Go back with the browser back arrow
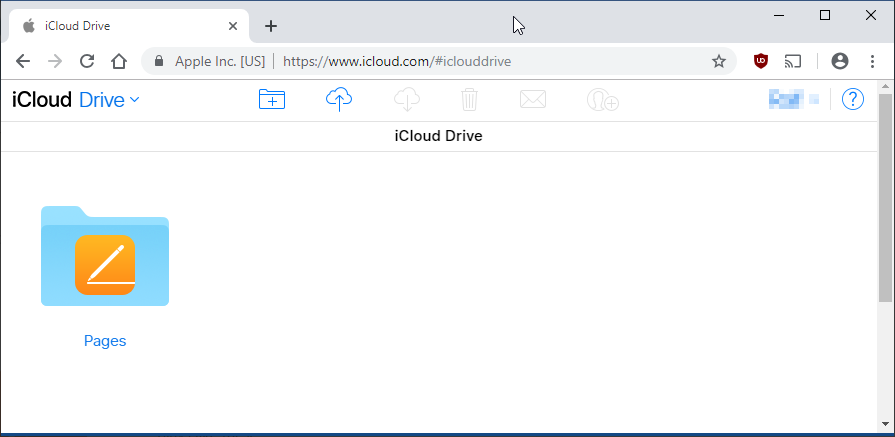895x437 pixels. pyautogui.click(x=23, y=61)
